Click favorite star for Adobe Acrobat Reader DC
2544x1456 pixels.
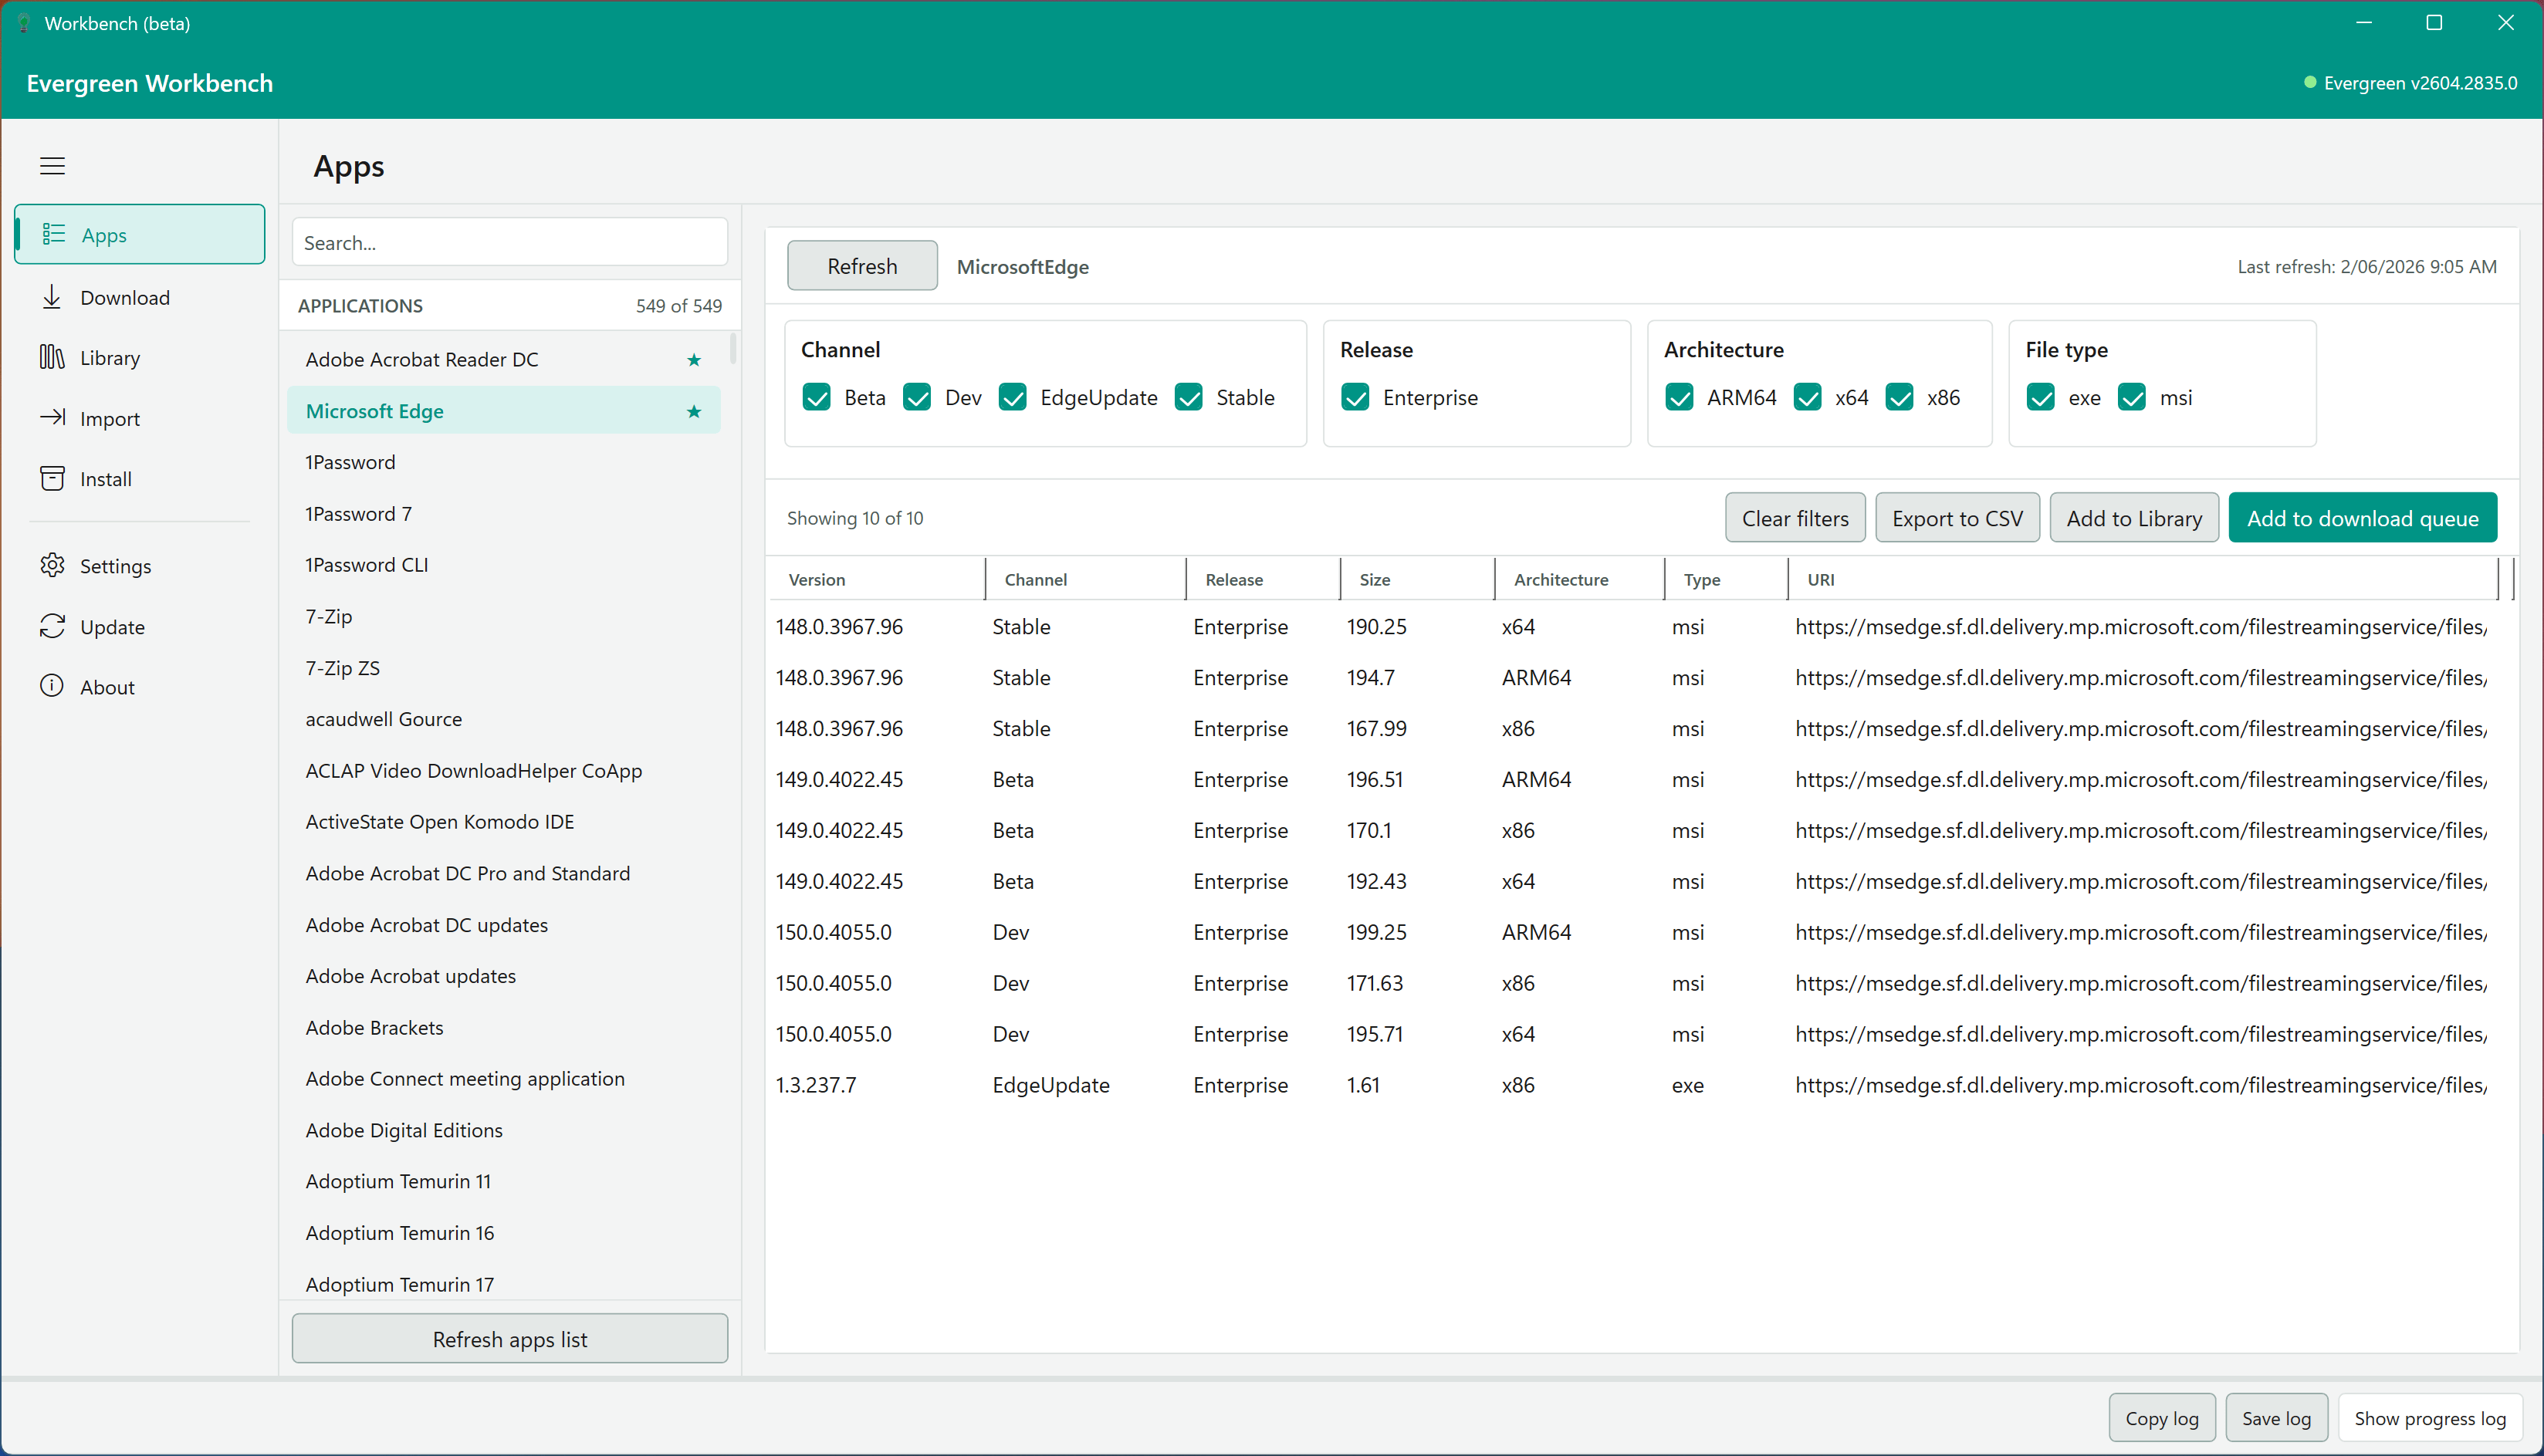(694, 360)
